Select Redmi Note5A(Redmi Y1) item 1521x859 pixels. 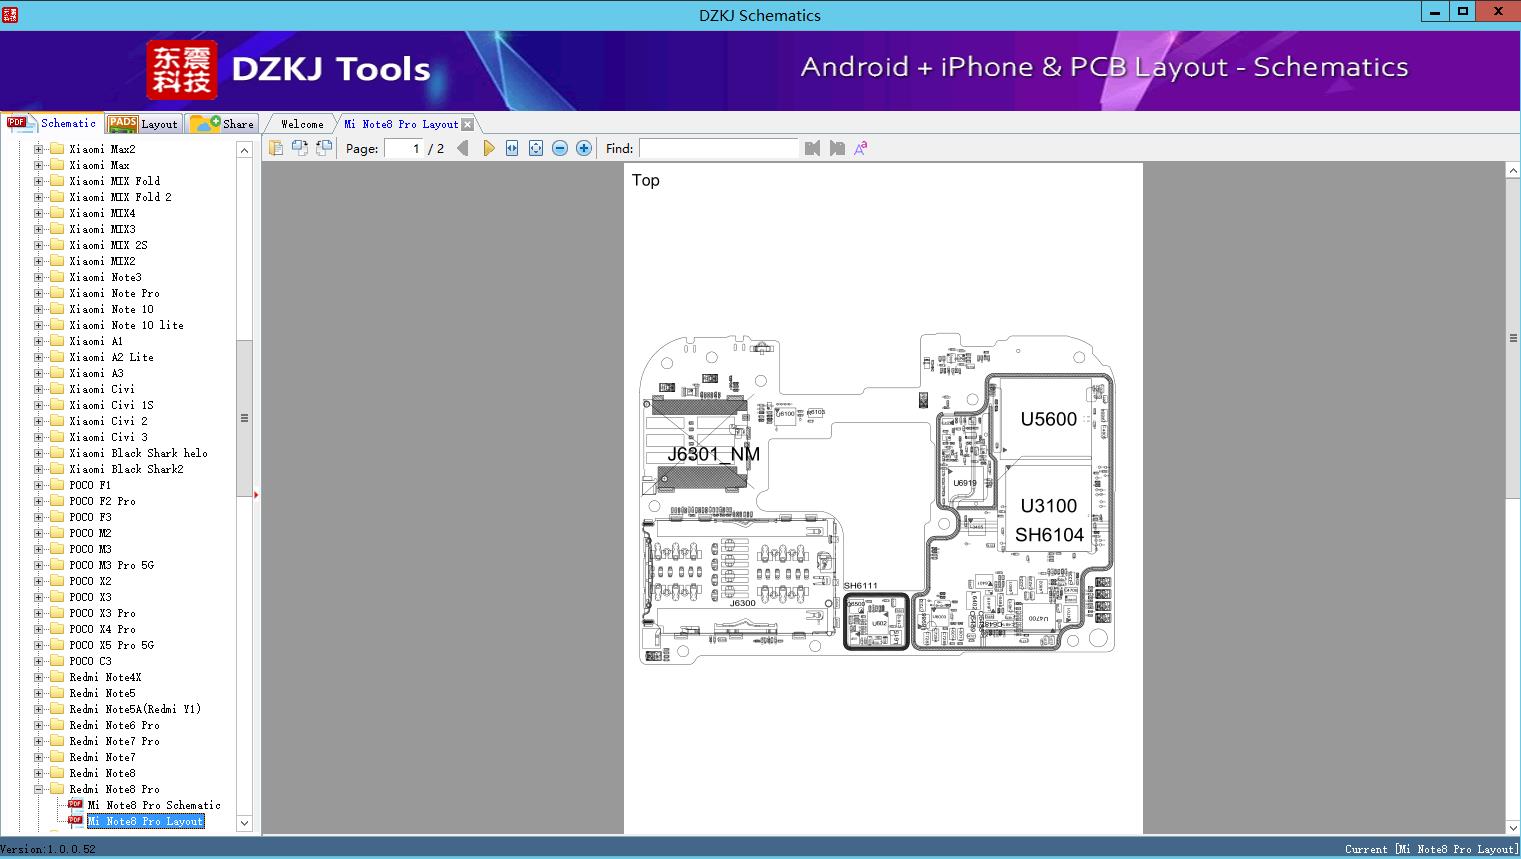(x=135, y=709)
